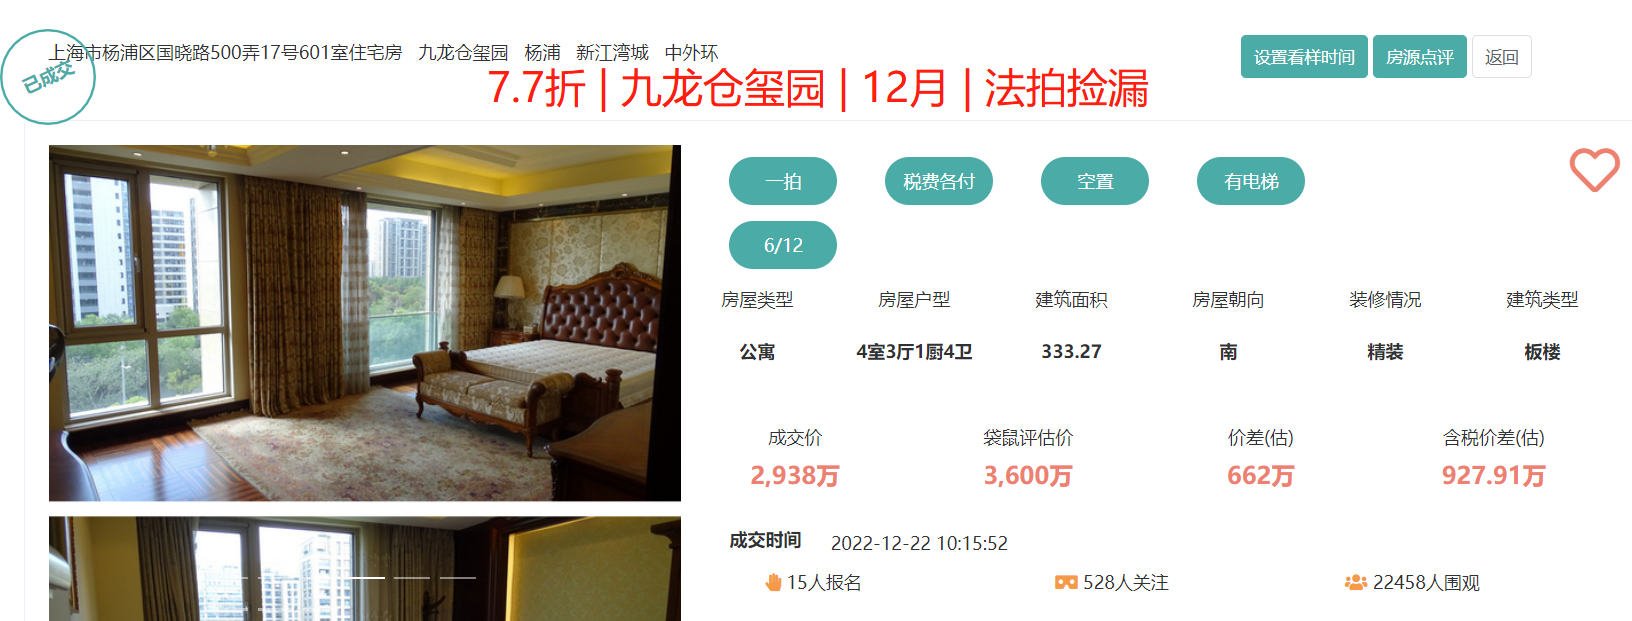The image size is (1632, 621).
Task: Select the highlighted carousel indicator dash
Action: pyautogui.click(x=367, y=577)
